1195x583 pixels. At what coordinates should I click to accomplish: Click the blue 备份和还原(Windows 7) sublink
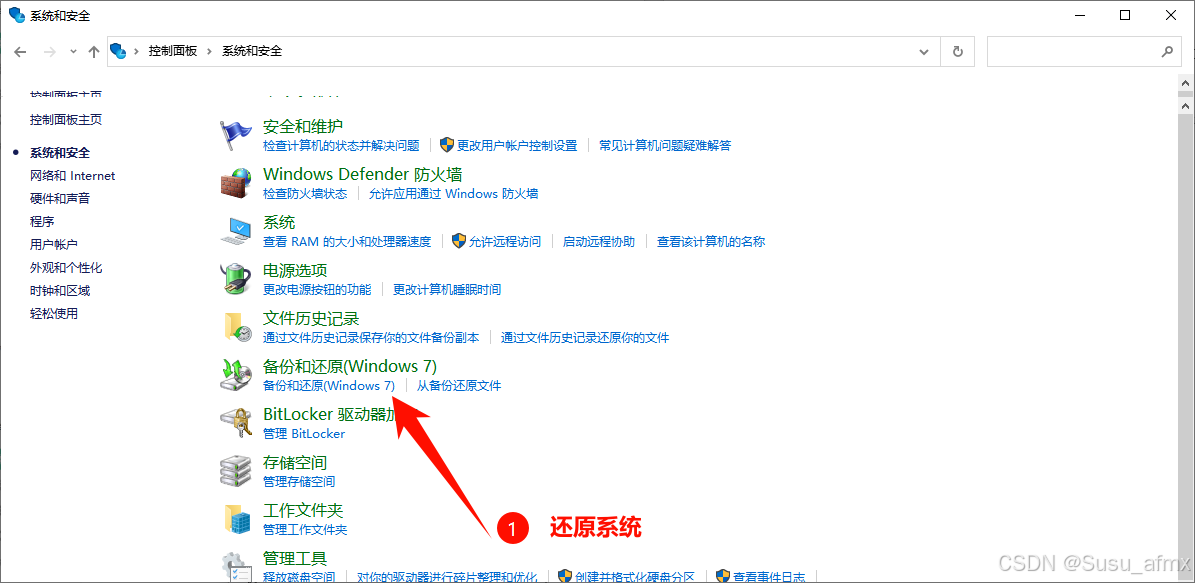(x=329, y=385)
